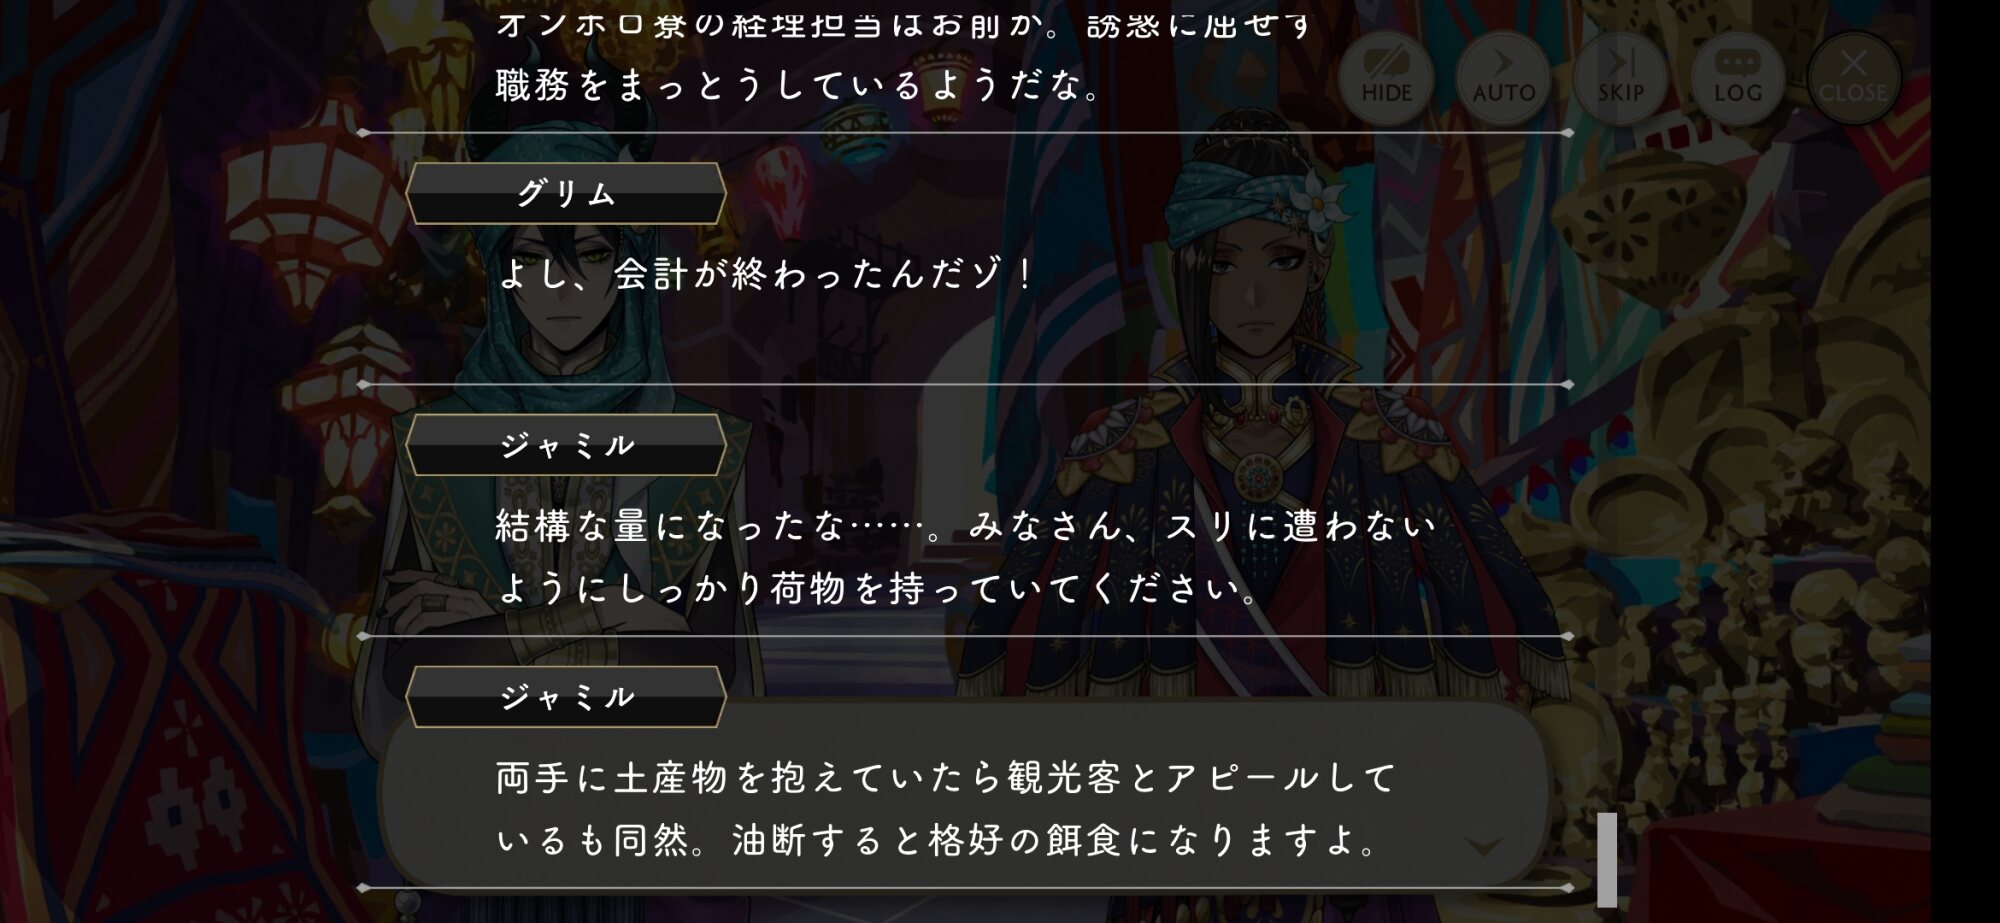The image size is (2000, 923).
Task: Click the log scrollbar thumb
Action: pyautogui.click(x=1607, y=860)
